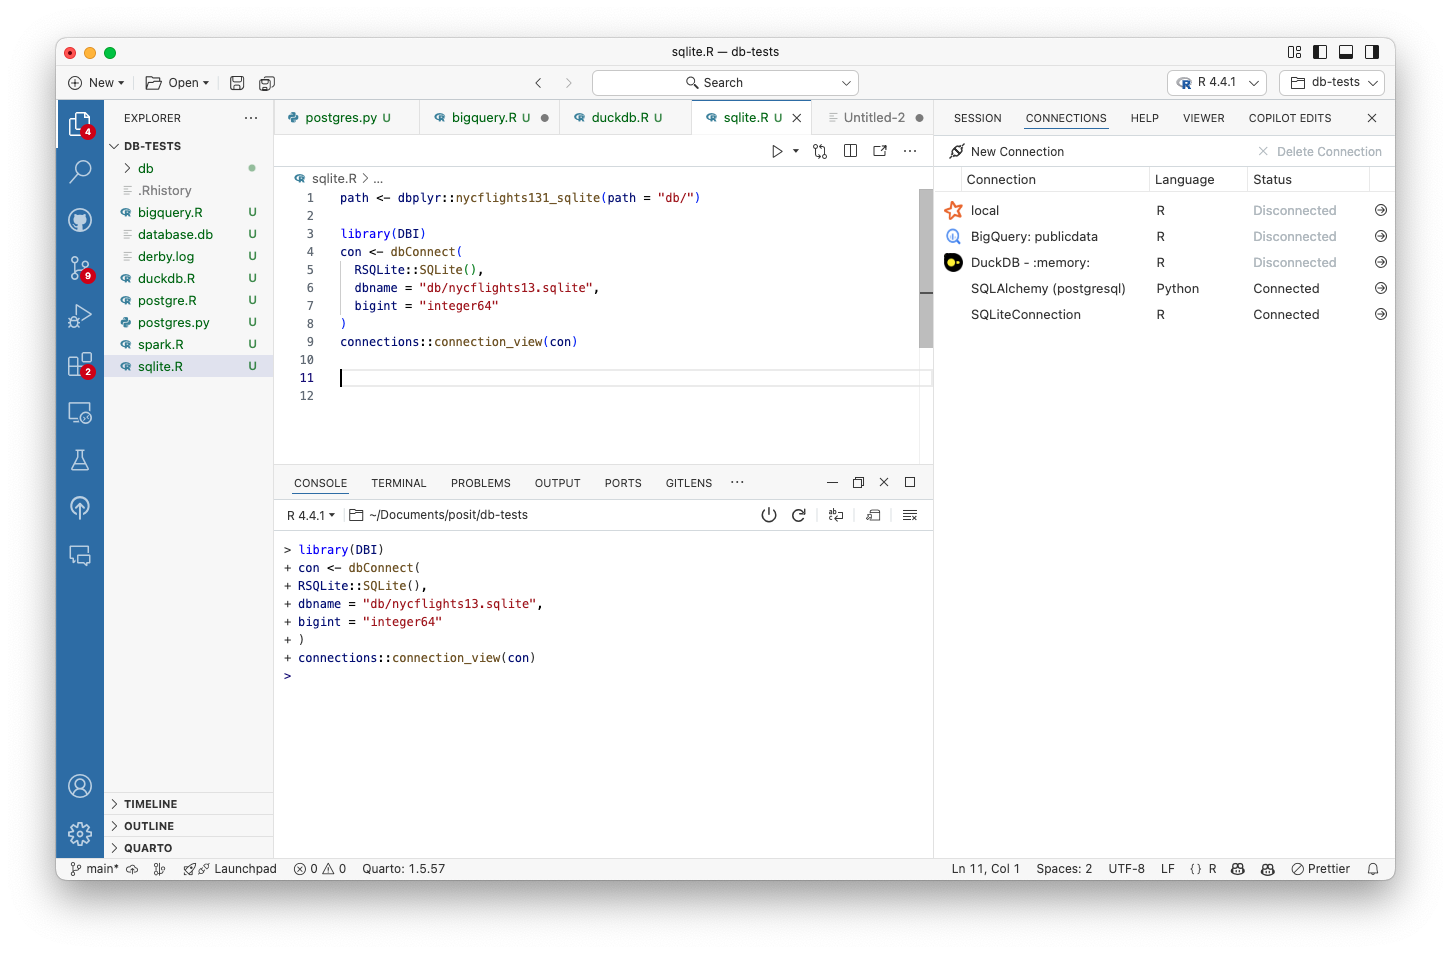Toggle the bottom panel layout button

[1346, 52]
